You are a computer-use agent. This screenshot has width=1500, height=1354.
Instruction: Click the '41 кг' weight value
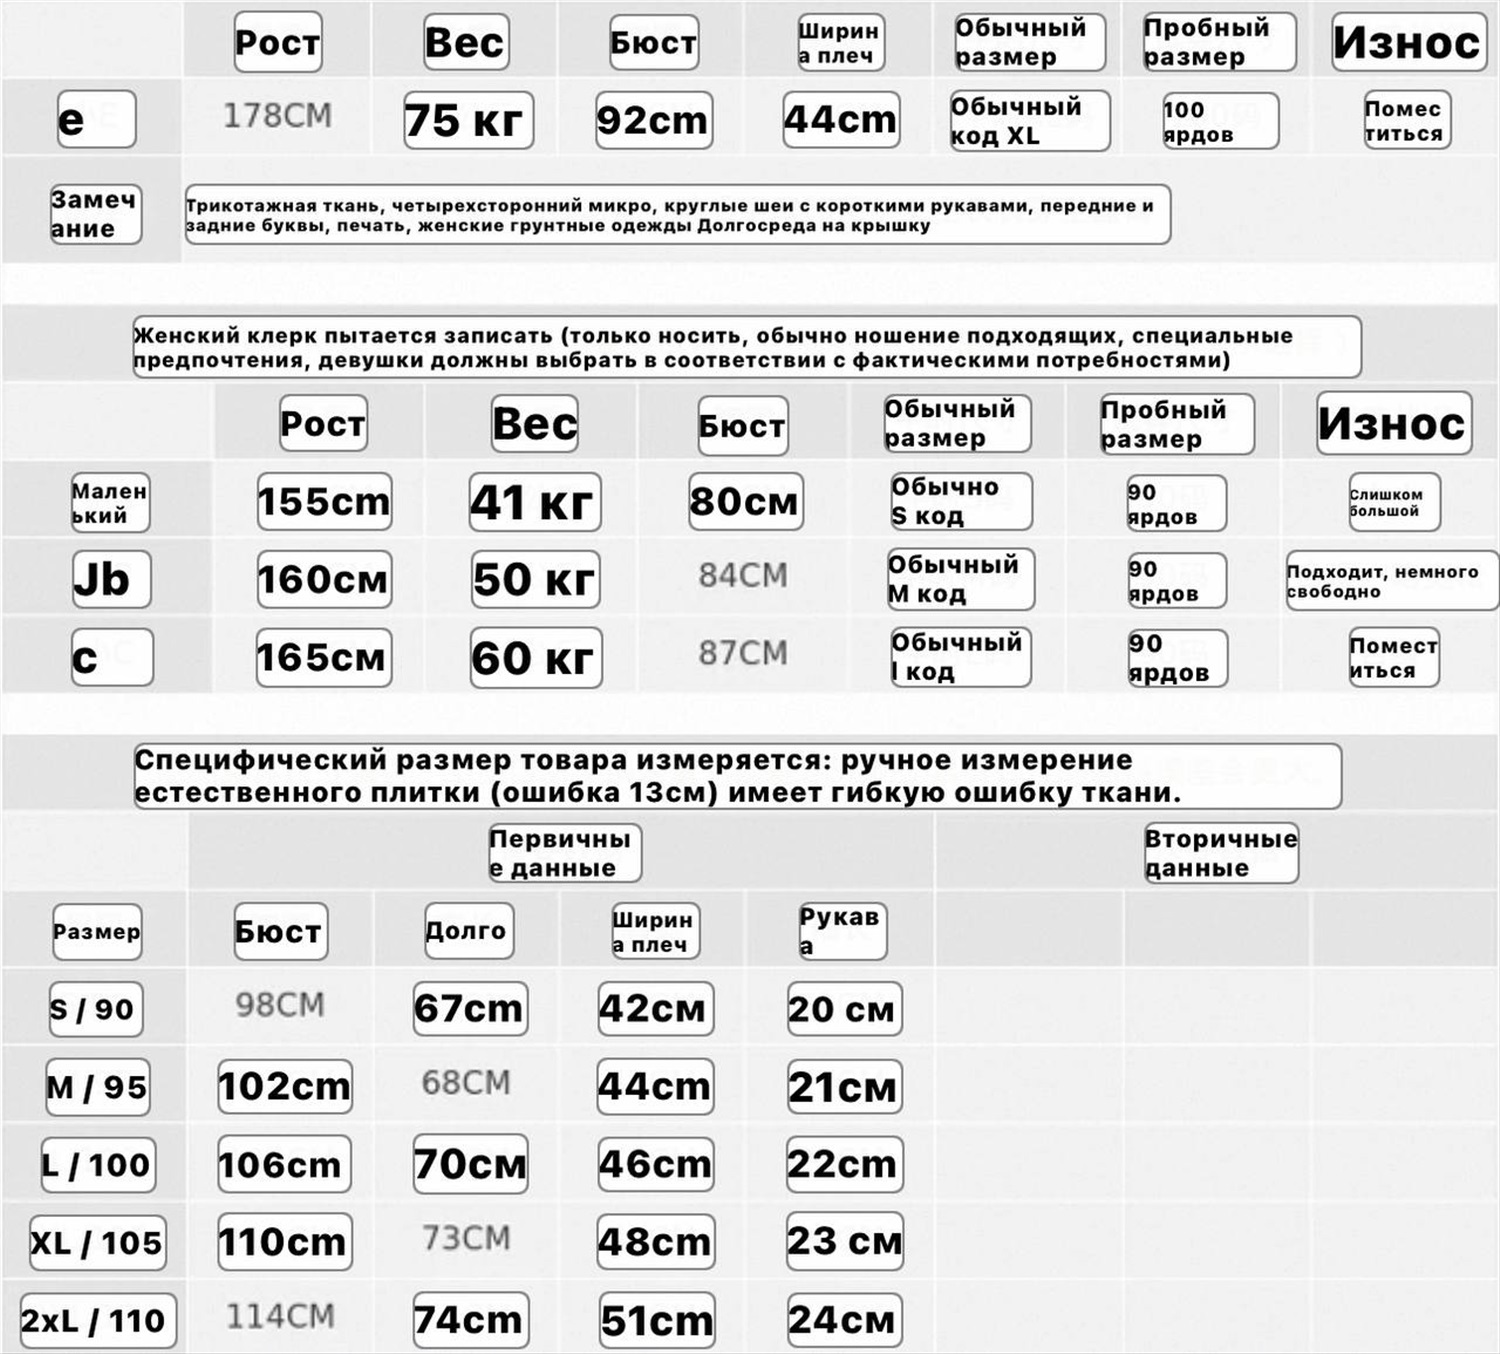535,502
